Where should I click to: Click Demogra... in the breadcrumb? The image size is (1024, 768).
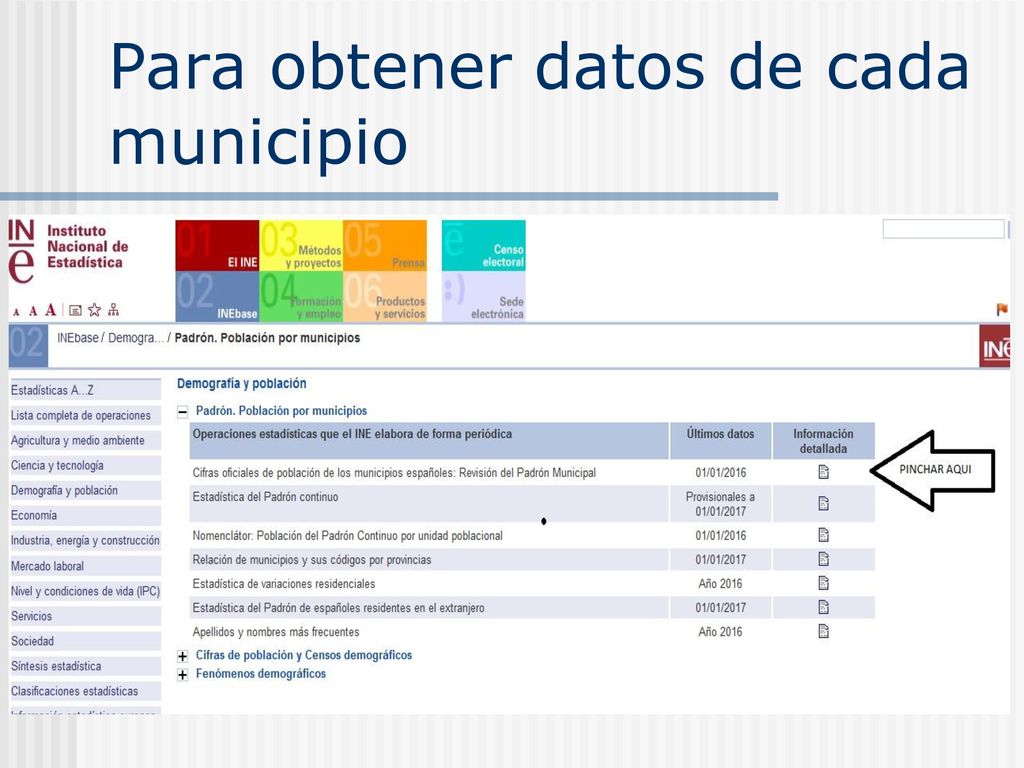[136, 338]
